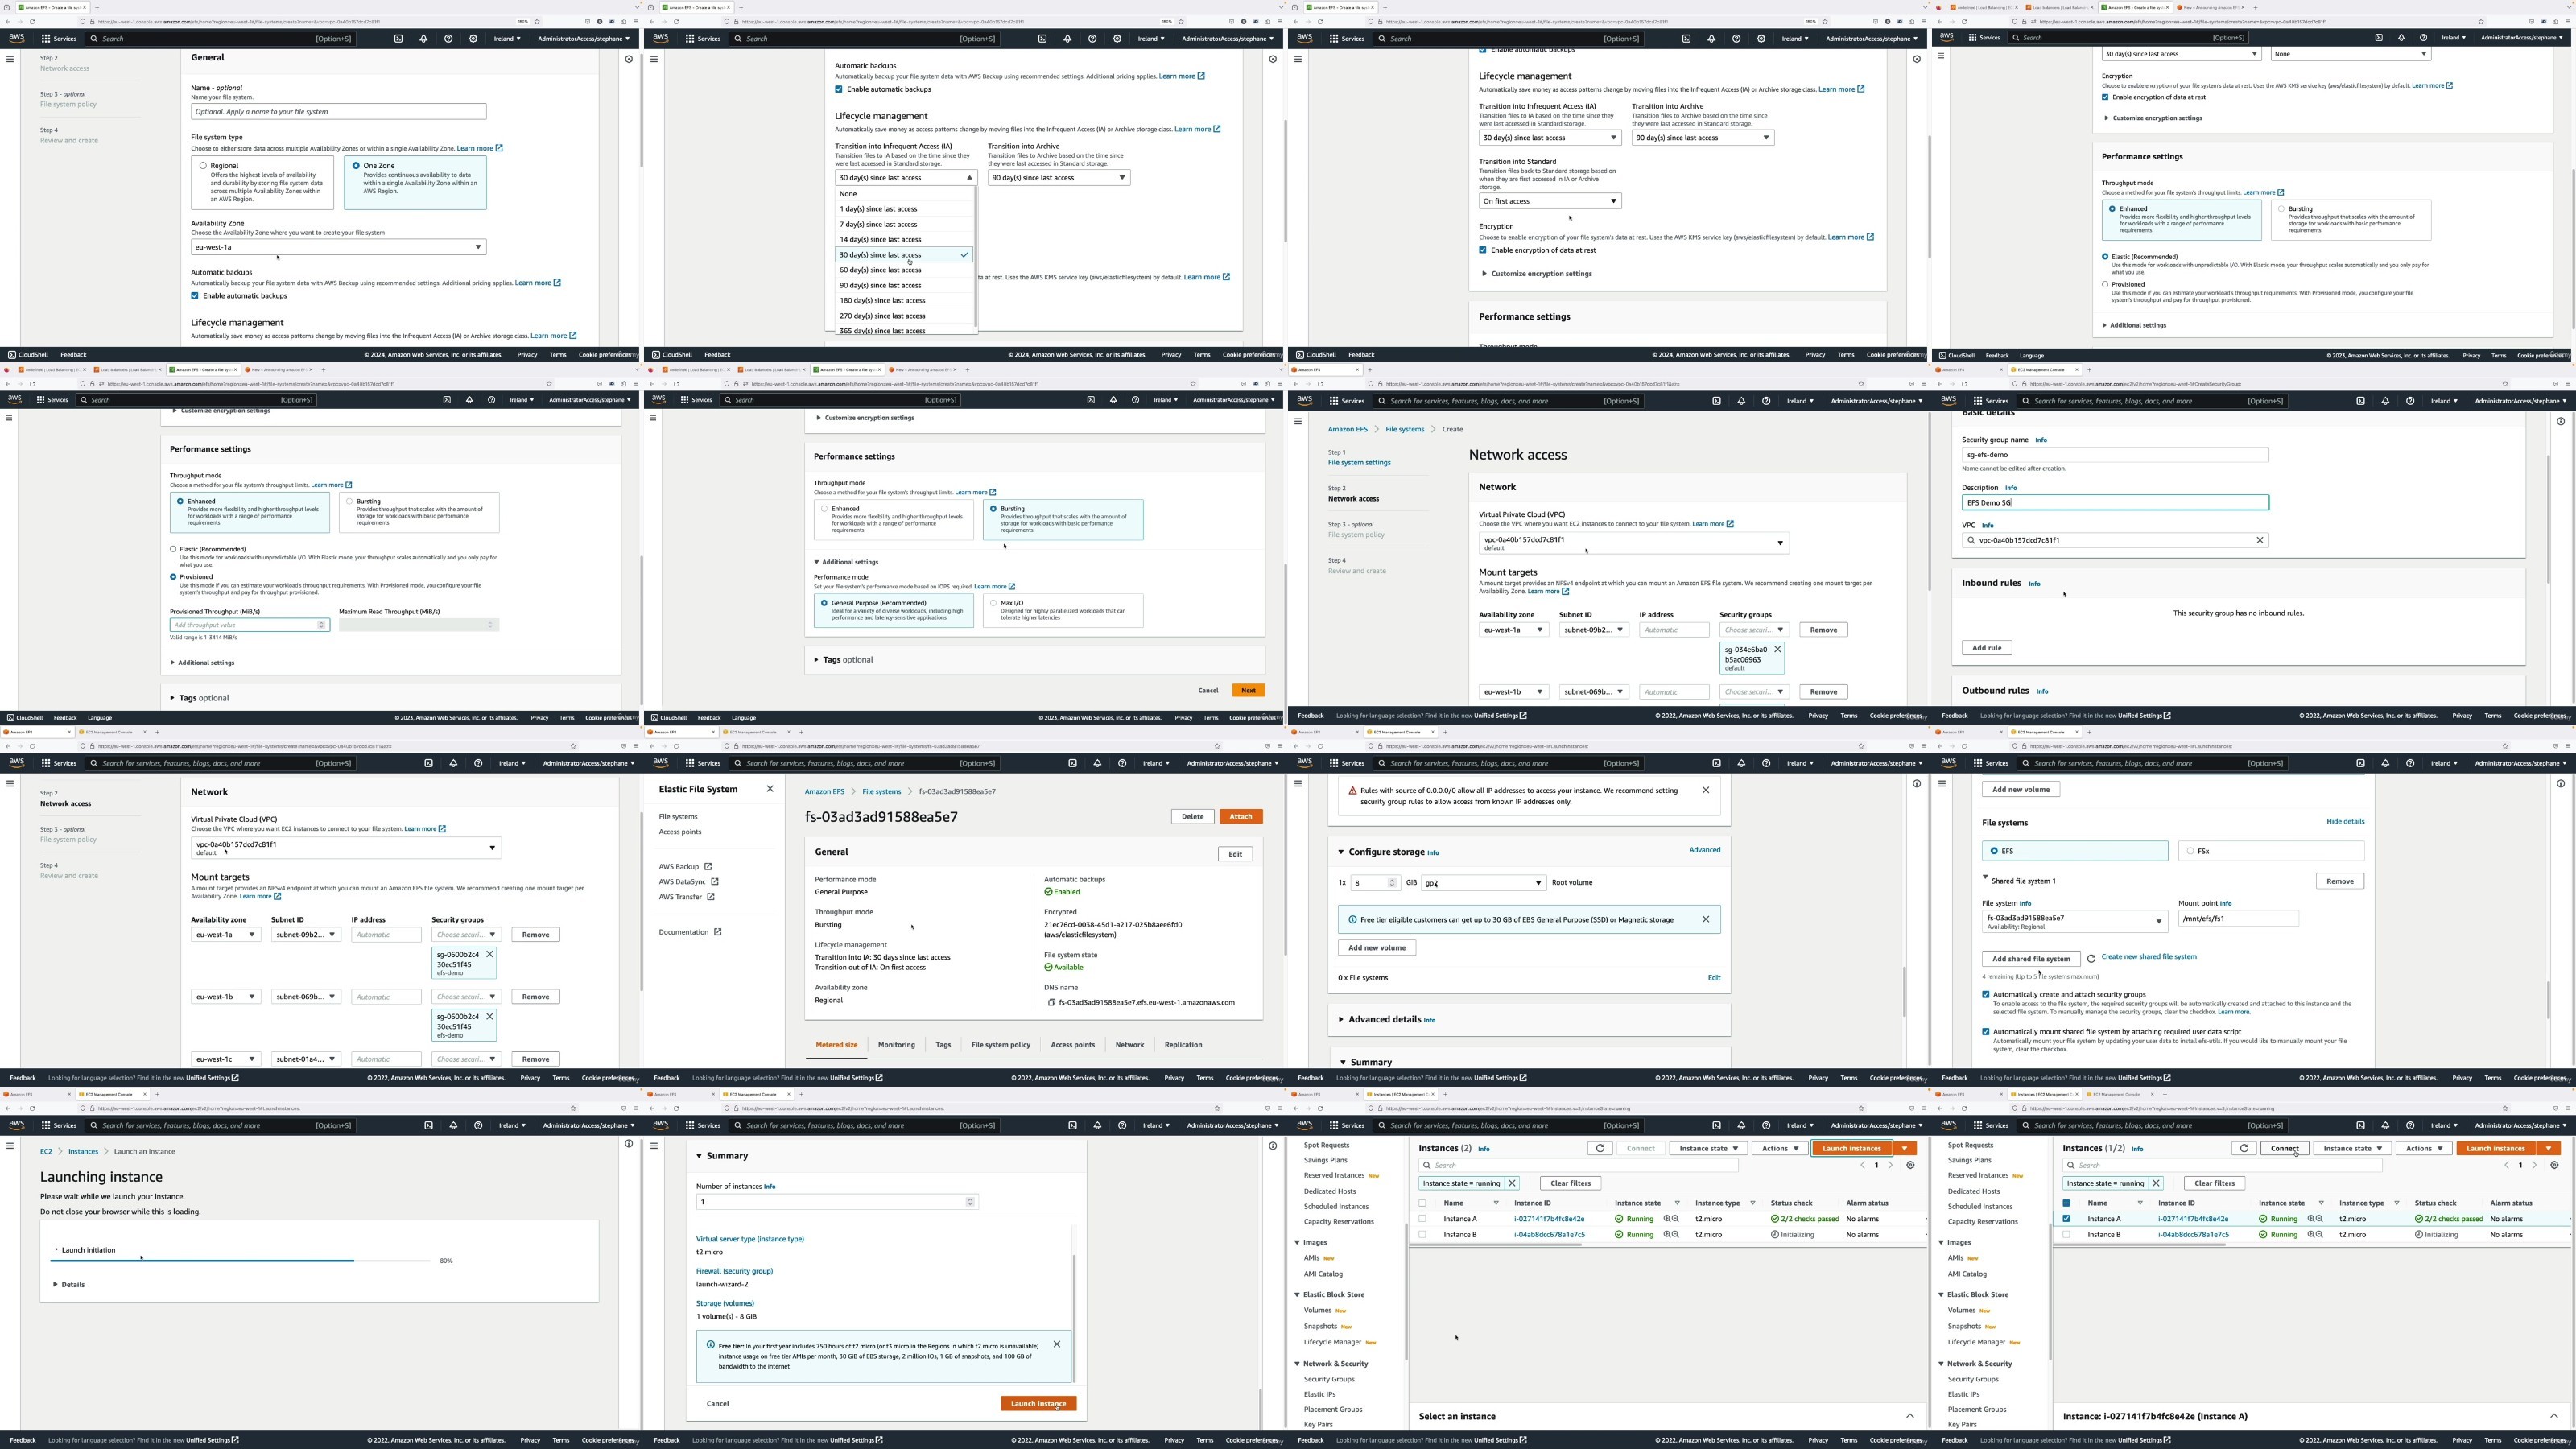
Task: Switch to the Replication tab
Action: (x=1183, y=1045)
